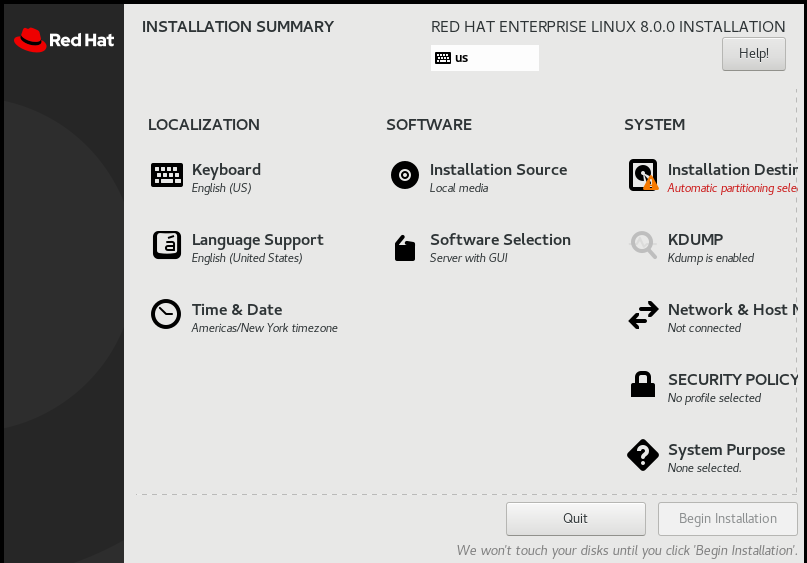Click 'Local media' status text
807x563 pixels.
pyautogui.click(x=459, y=188)
